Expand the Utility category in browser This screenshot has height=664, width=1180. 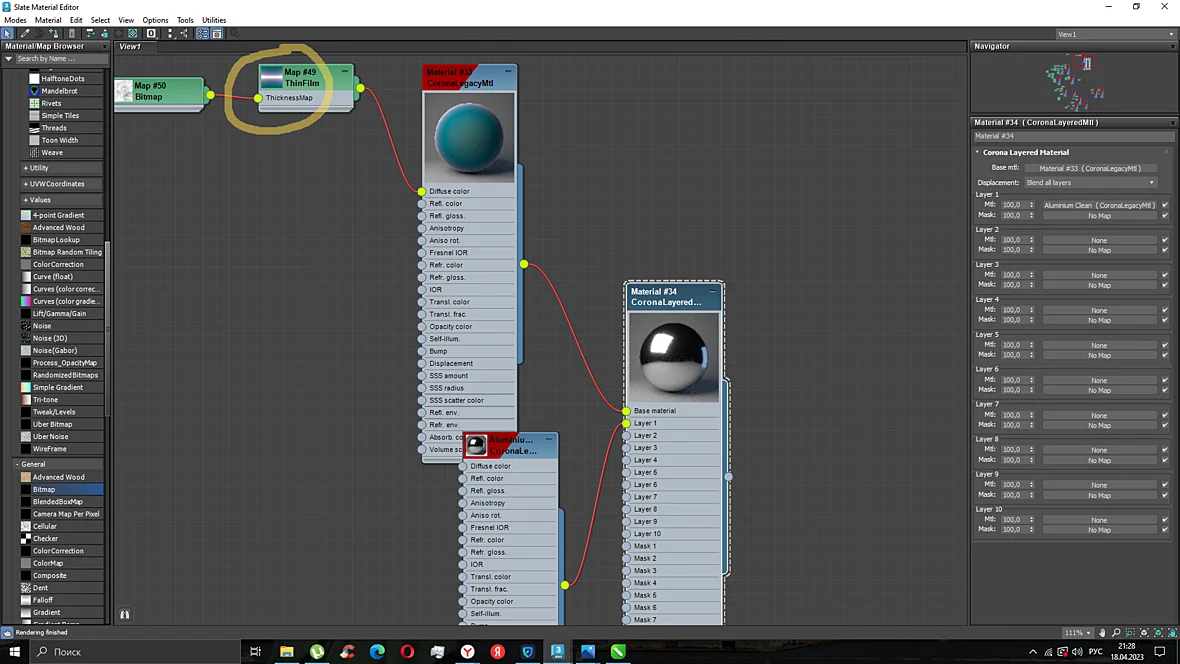36,168
